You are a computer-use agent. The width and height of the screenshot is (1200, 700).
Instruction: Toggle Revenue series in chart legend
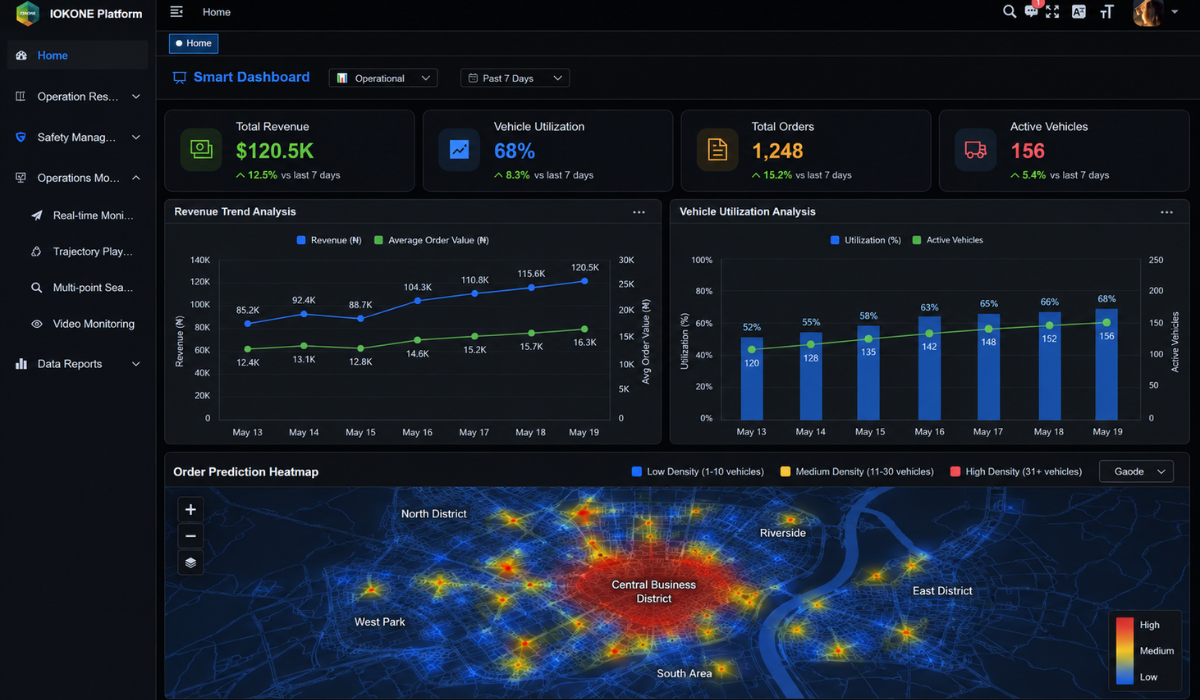329,240
